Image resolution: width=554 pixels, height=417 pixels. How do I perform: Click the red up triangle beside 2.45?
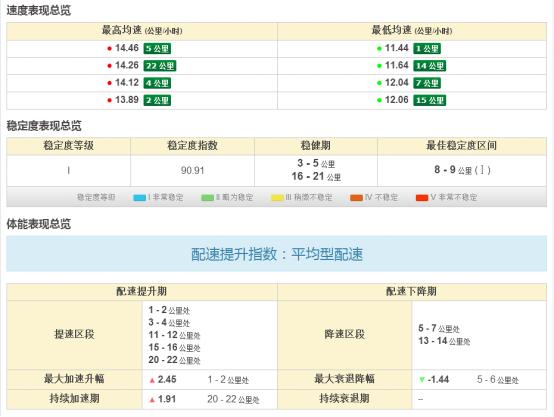click(x=152, y=380)
